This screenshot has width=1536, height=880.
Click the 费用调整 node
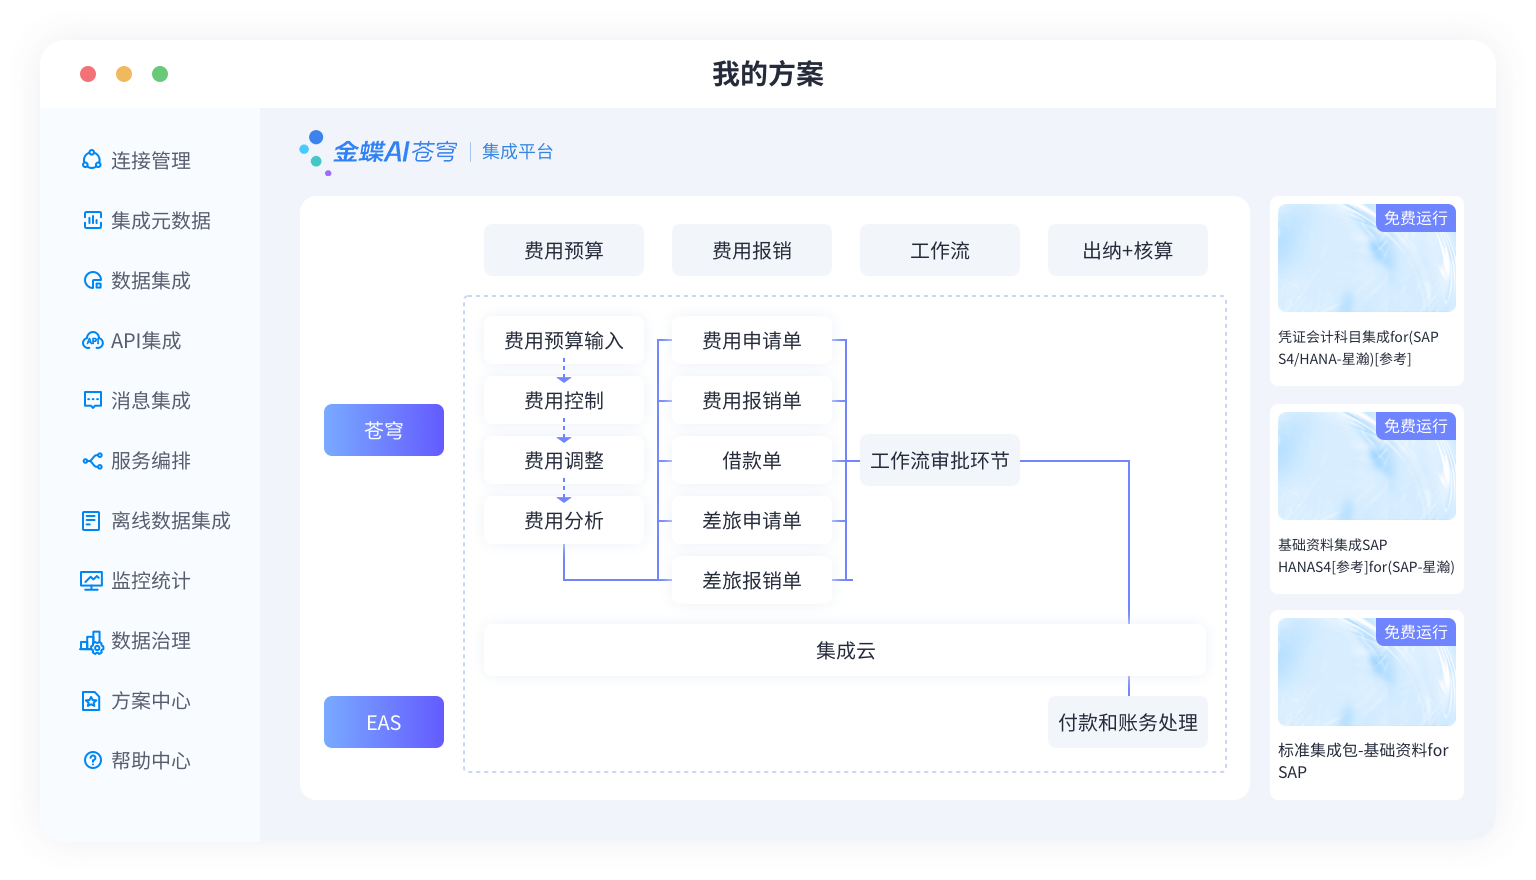[x=564, y=460]
